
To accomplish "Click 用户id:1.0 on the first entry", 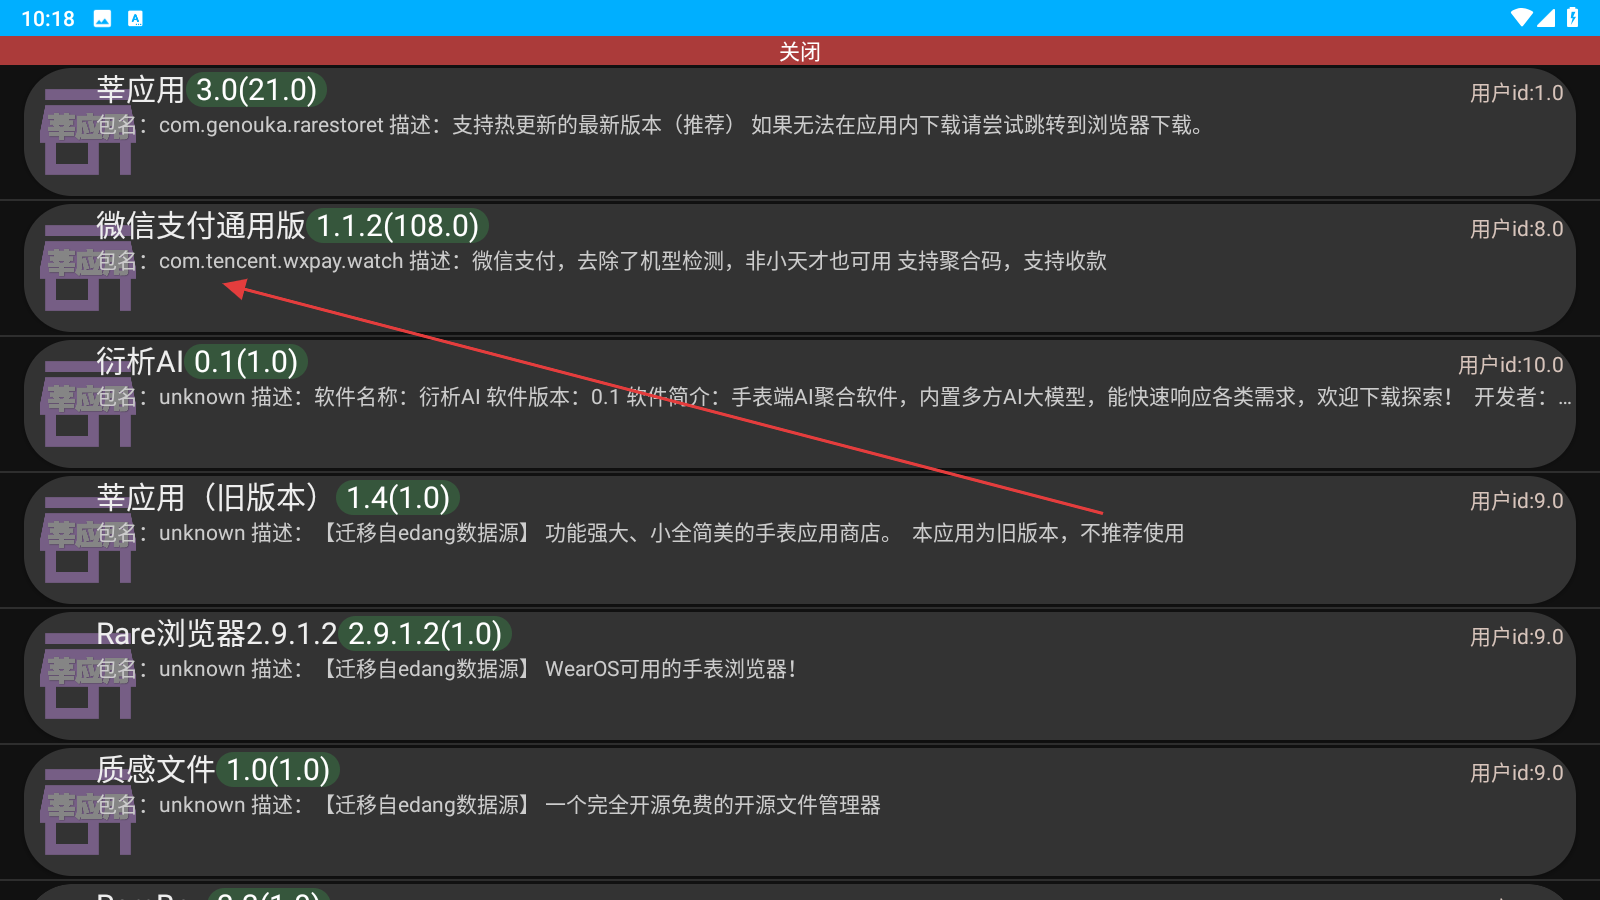I will (1516, 93).
